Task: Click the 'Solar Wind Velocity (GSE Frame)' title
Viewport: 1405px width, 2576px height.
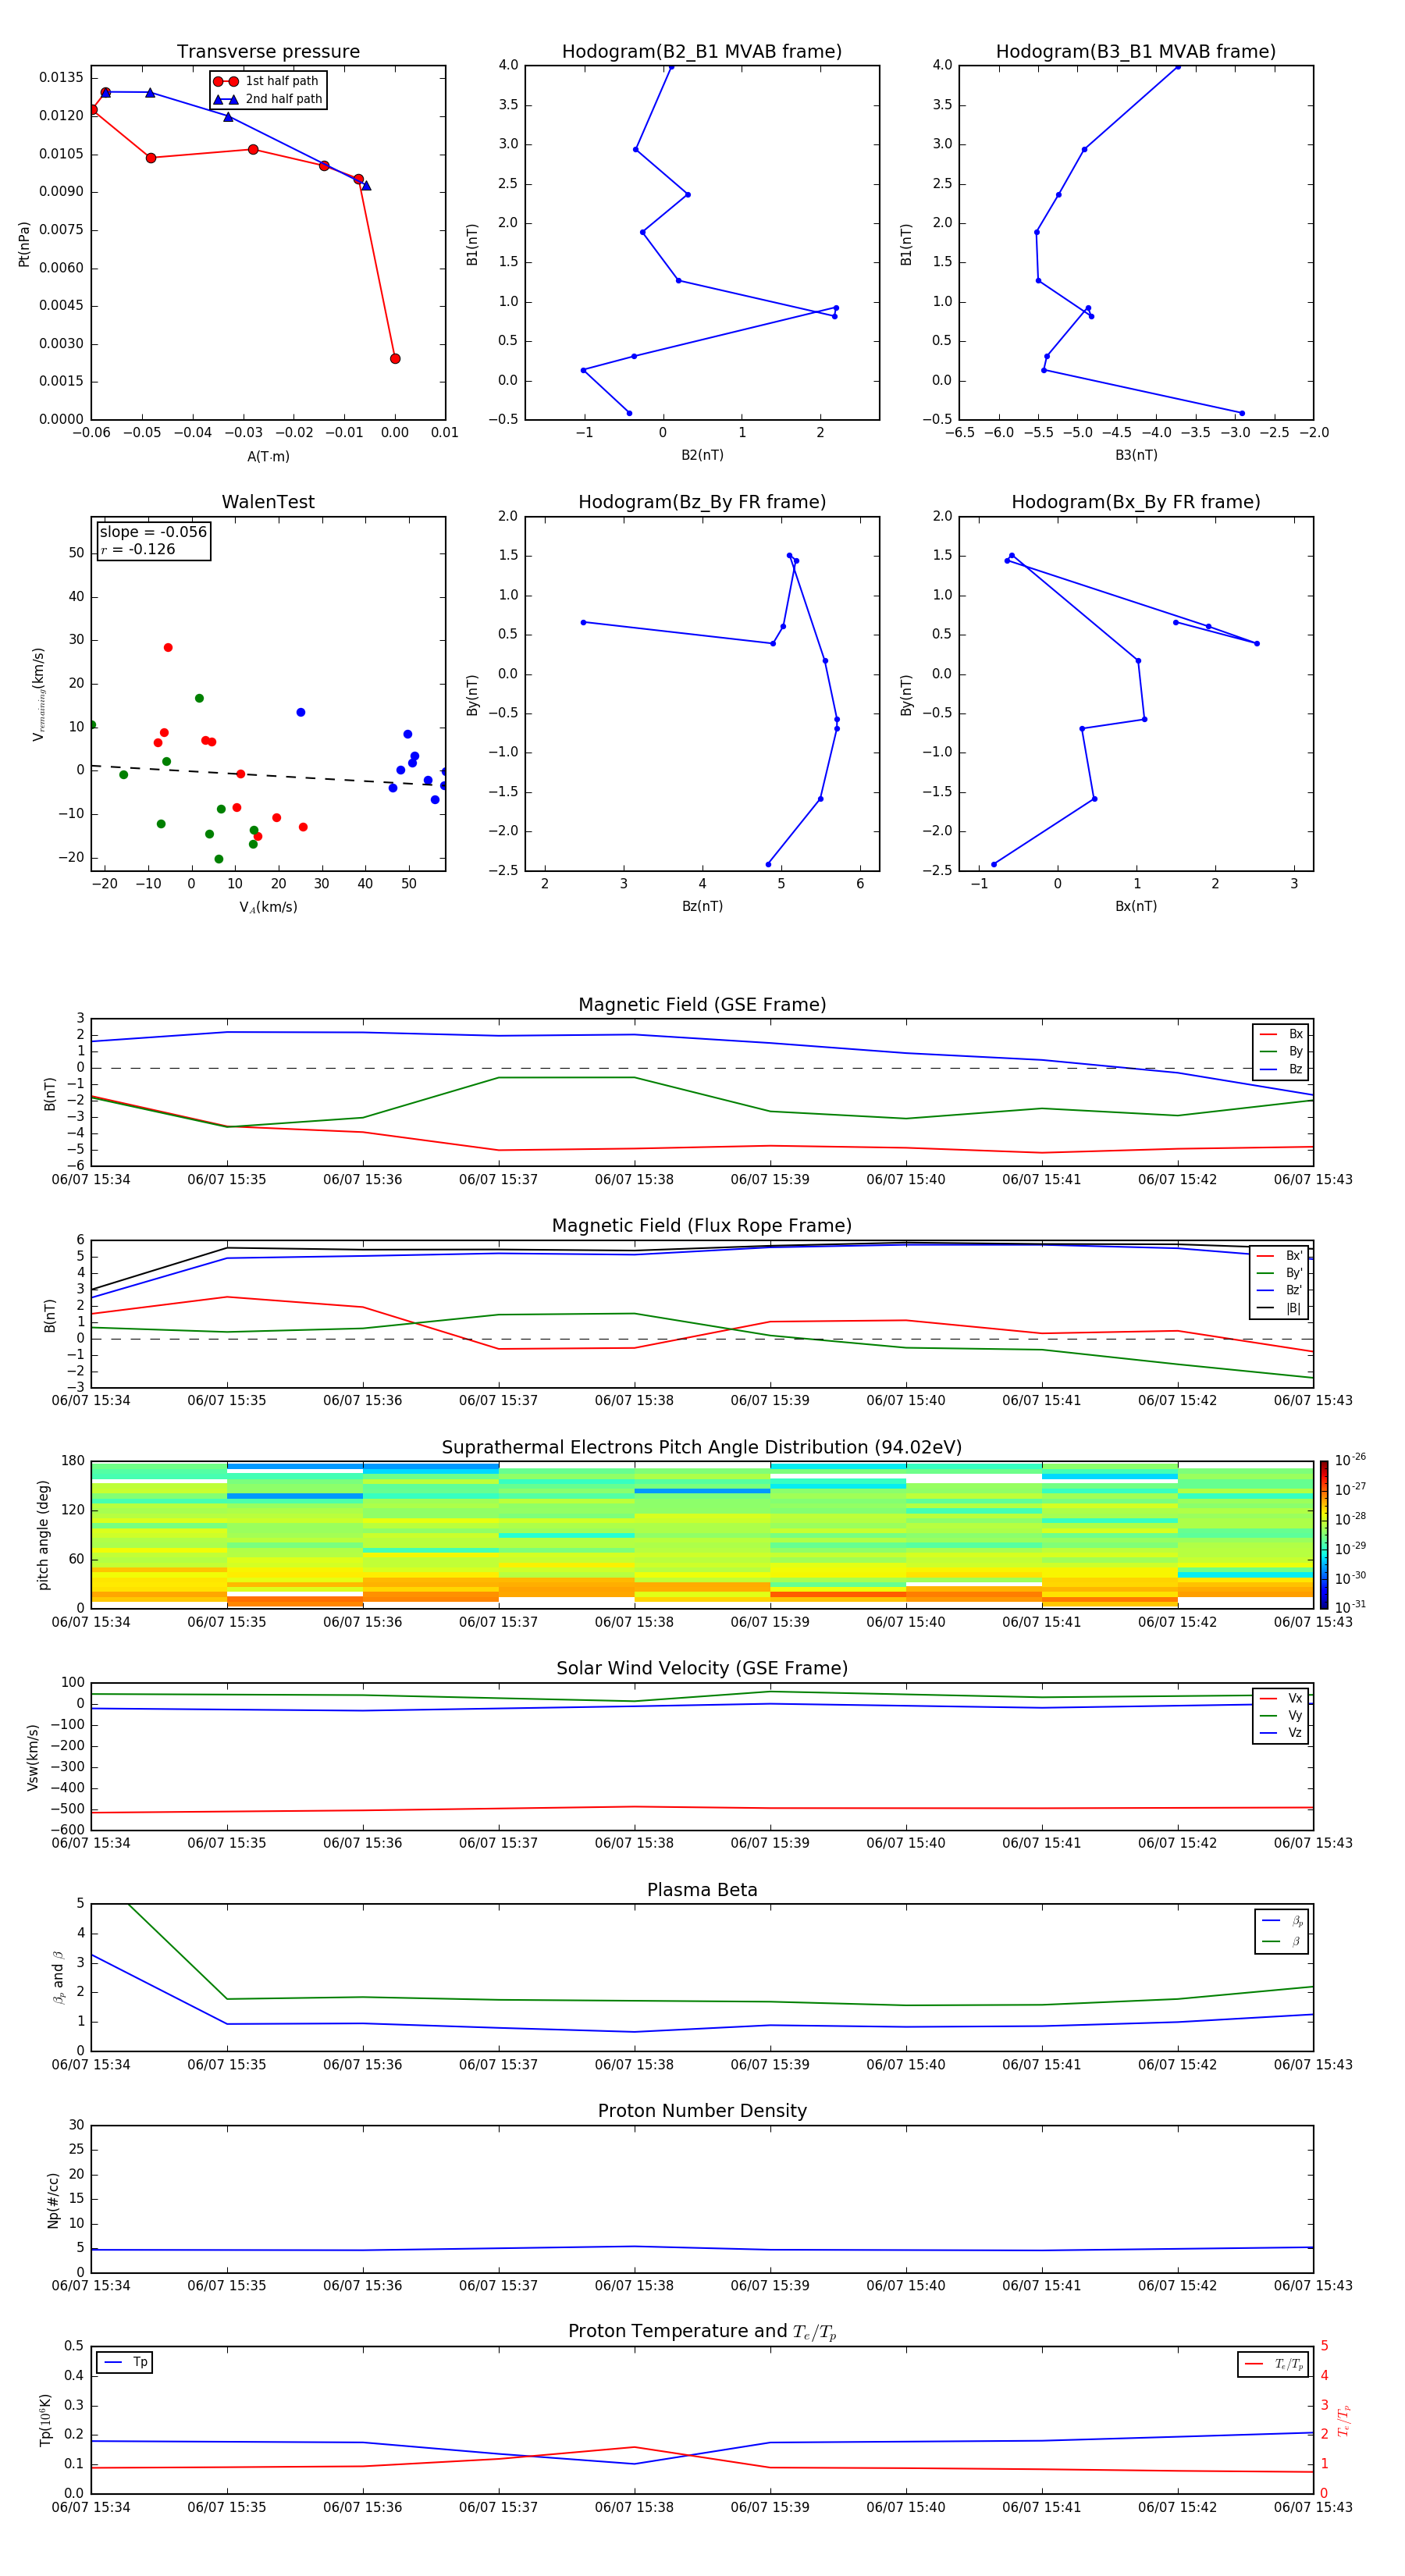Action: (x=702, y=1668)
